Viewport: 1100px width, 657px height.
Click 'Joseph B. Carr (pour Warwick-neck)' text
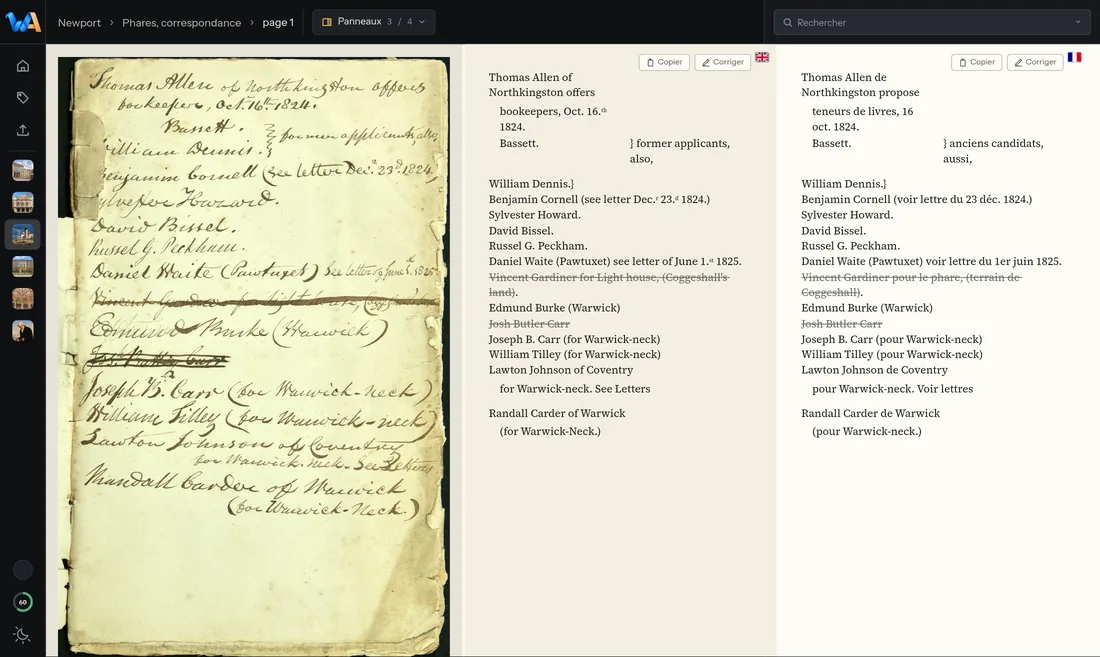click(x=892, y=339)
